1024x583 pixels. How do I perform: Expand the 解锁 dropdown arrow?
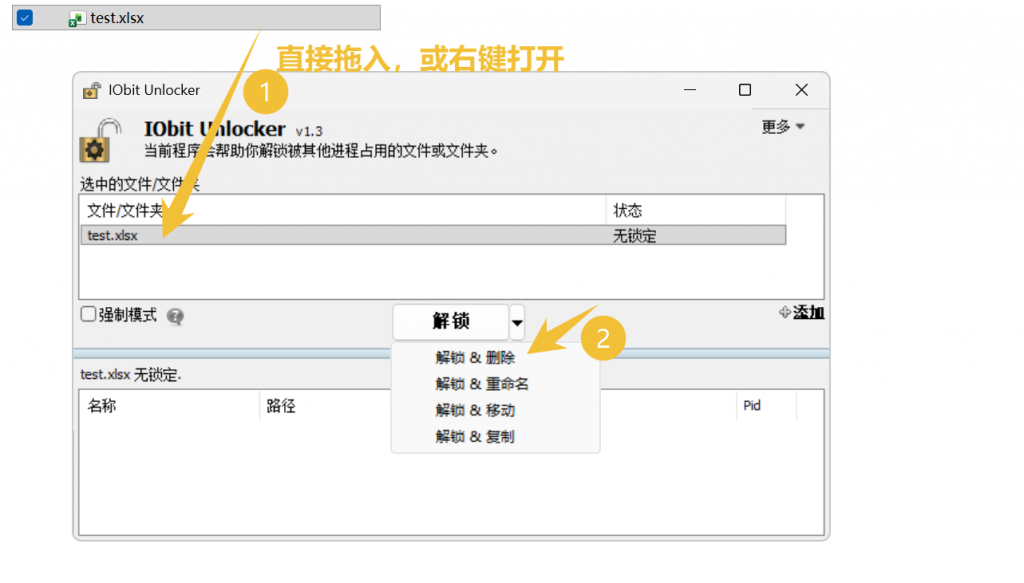517,322
